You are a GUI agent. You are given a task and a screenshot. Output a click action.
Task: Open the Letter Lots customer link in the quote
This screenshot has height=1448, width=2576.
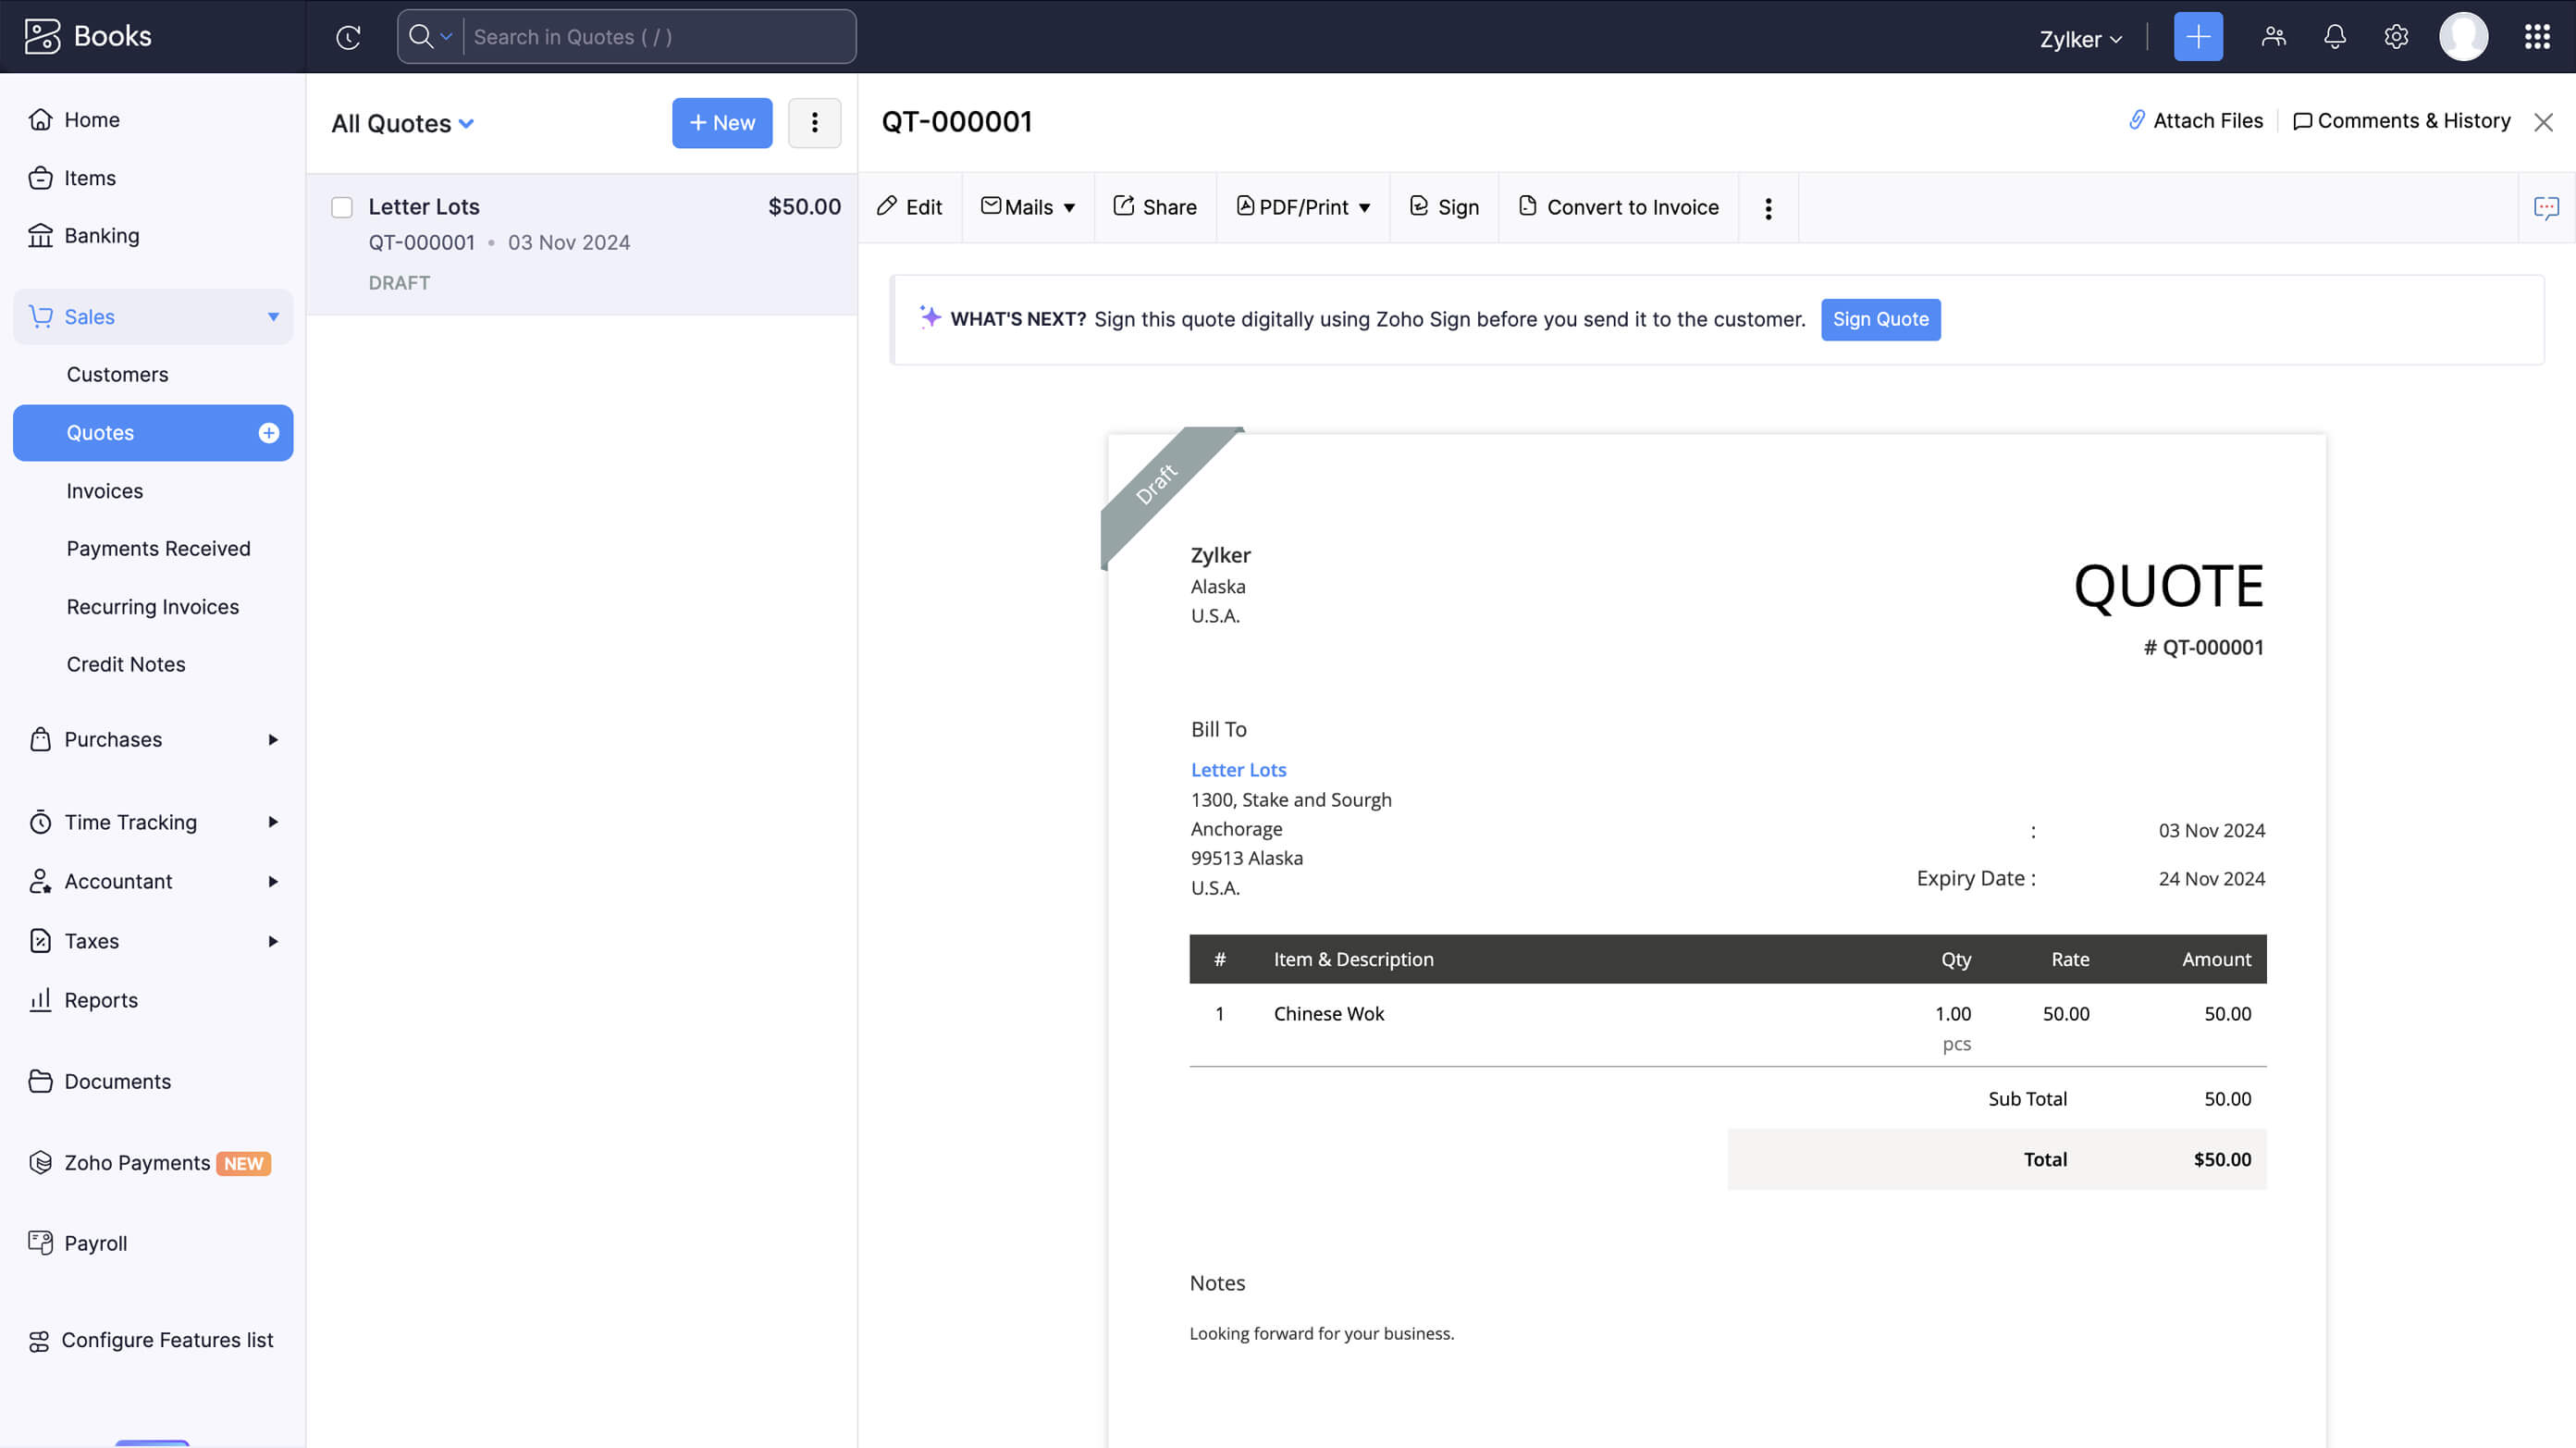[1238, 769]
